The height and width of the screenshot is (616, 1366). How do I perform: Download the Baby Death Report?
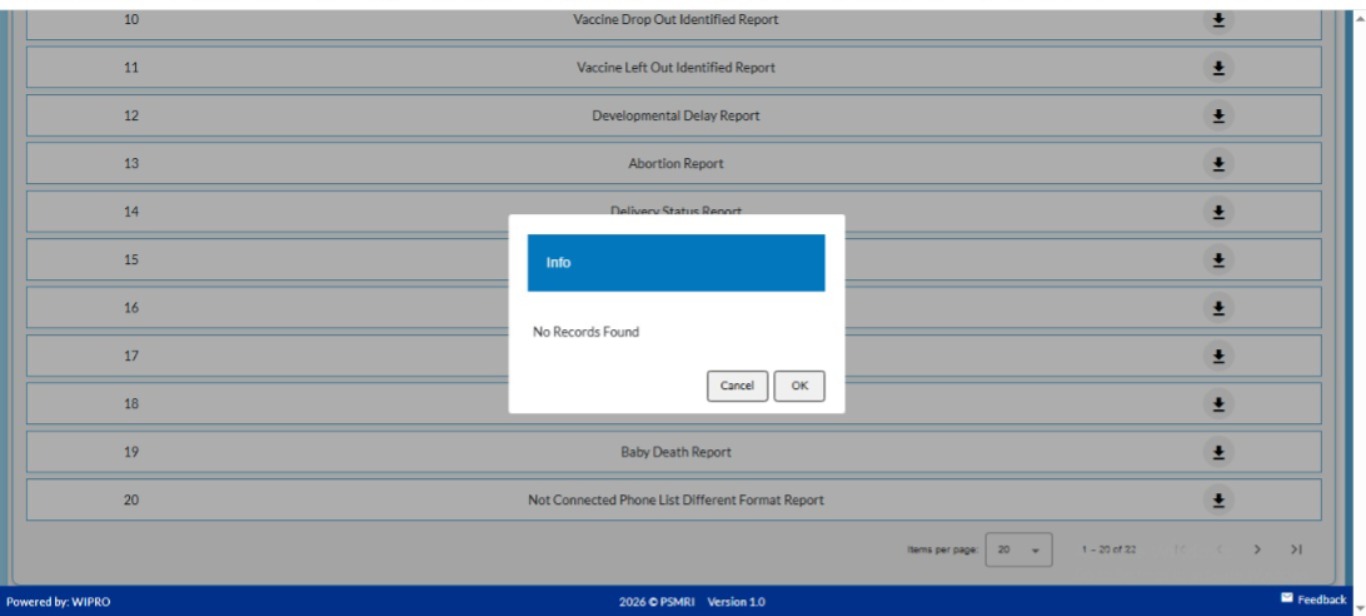pyautogui.click(x=1218, y=452)
